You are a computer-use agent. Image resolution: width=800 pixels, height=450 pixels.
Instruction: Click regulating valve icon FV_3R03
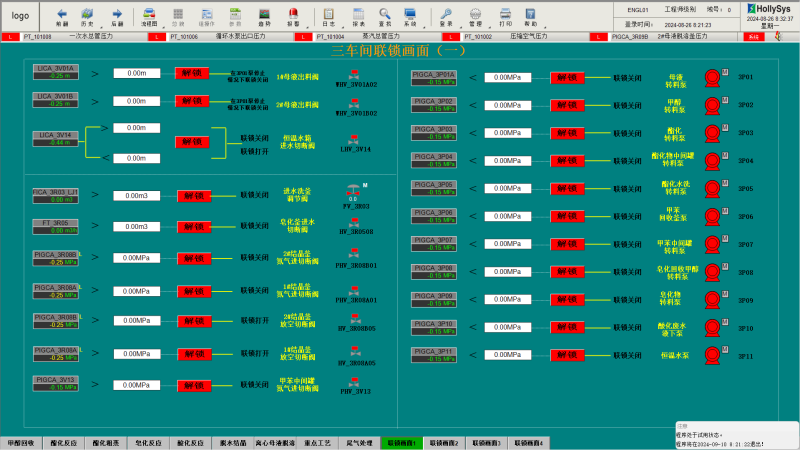coord(353,191)
